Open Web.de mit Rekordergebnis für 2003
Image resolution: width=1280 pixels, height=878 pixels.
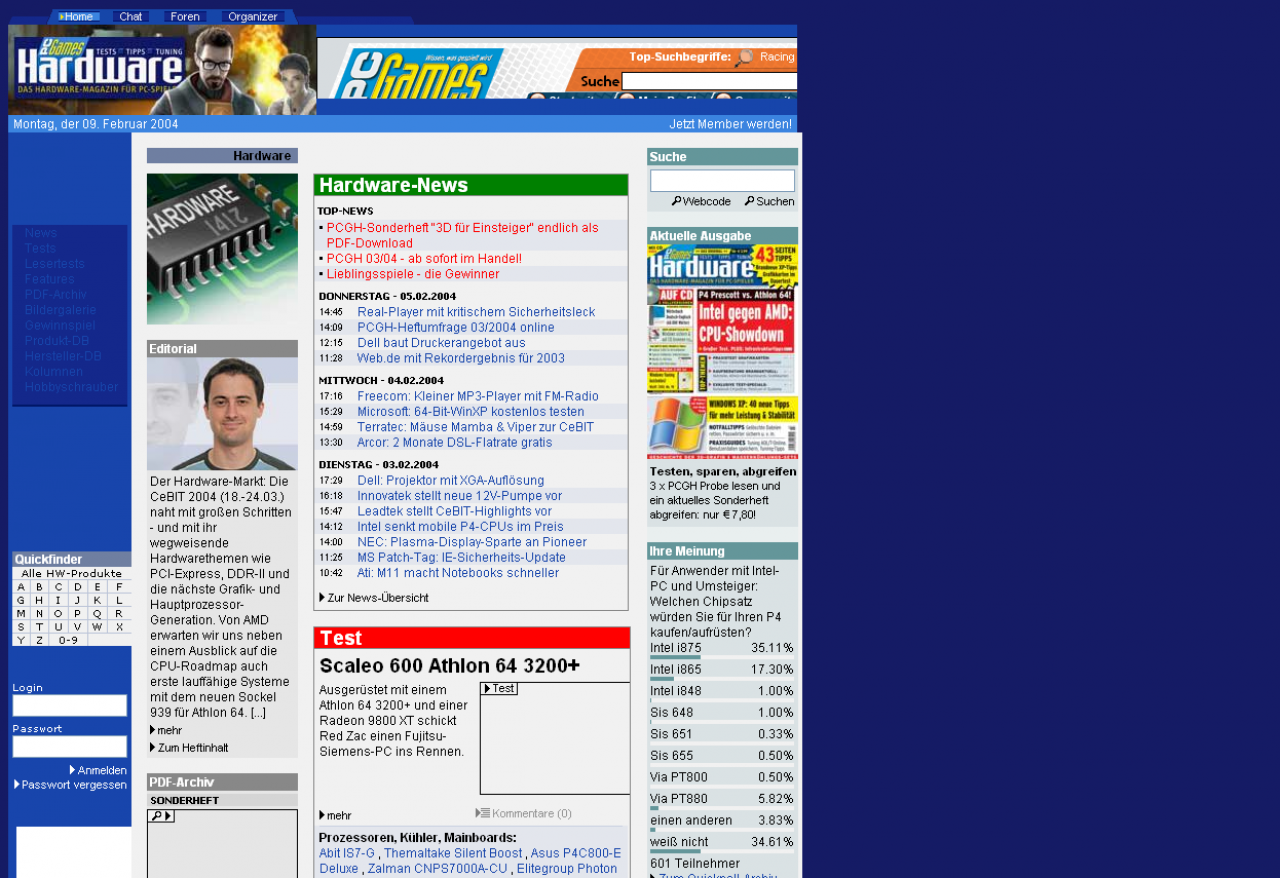click(x=461, y=358)
